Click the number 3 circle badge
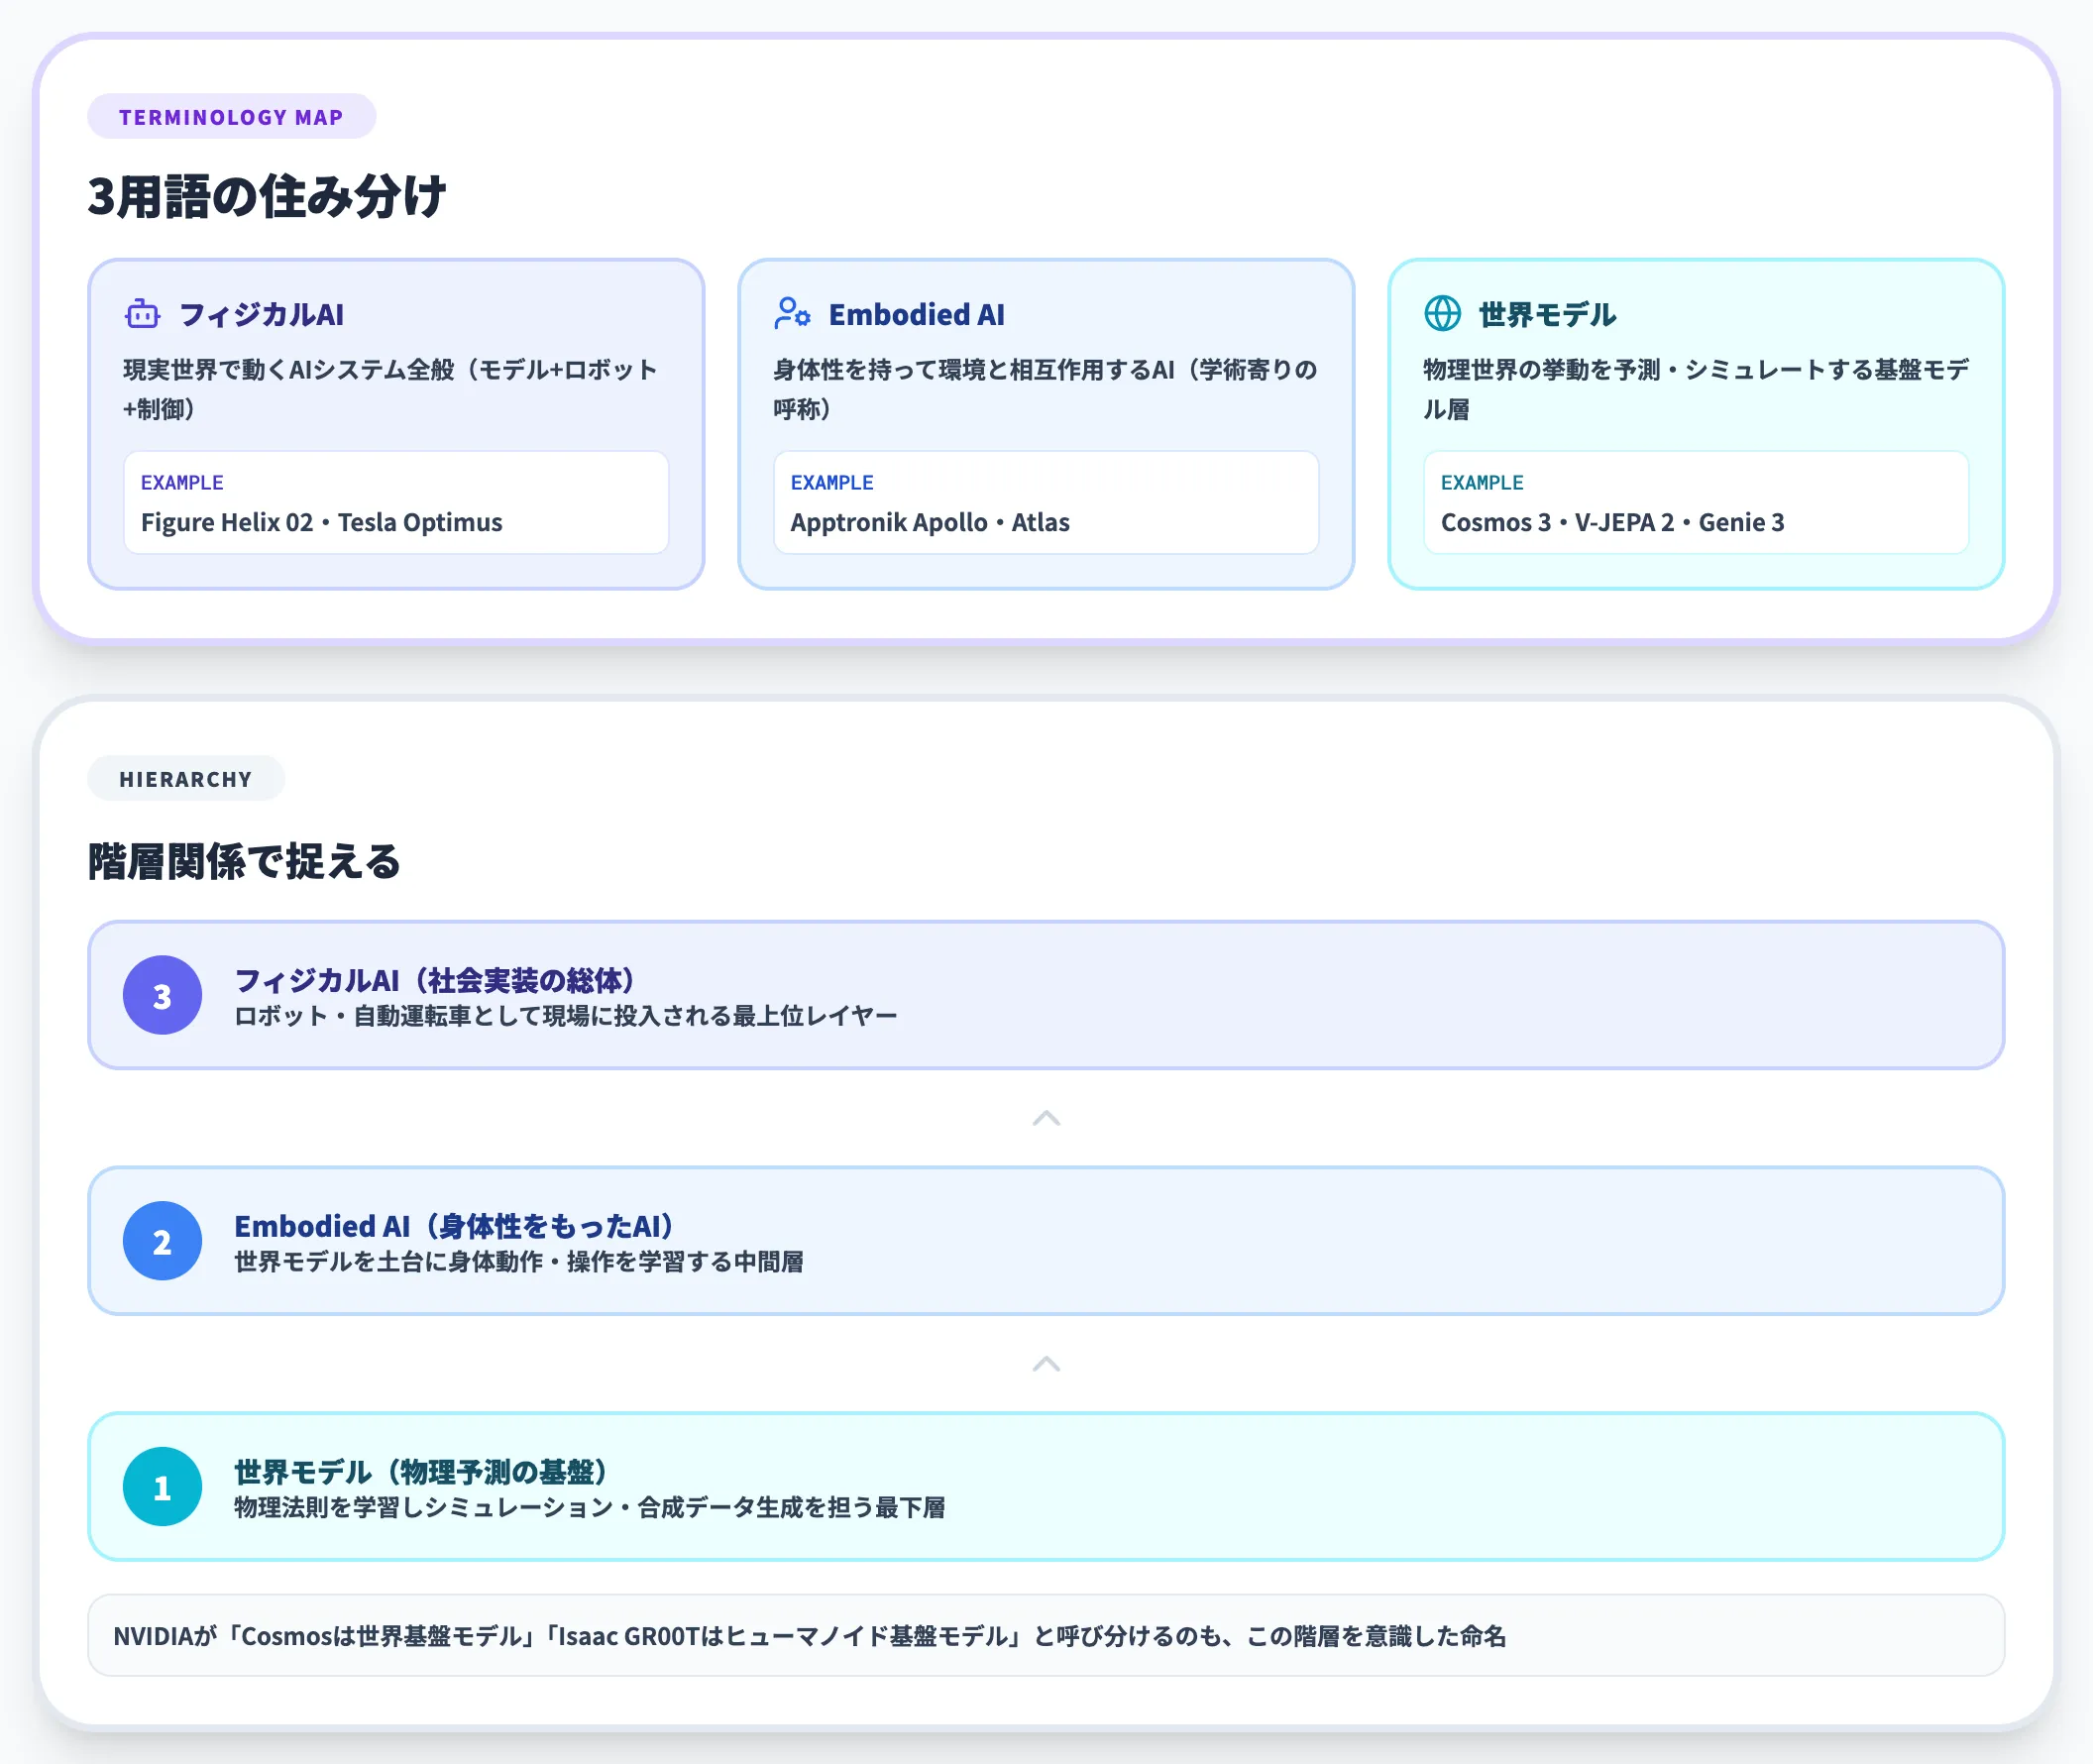 (162, 995)
